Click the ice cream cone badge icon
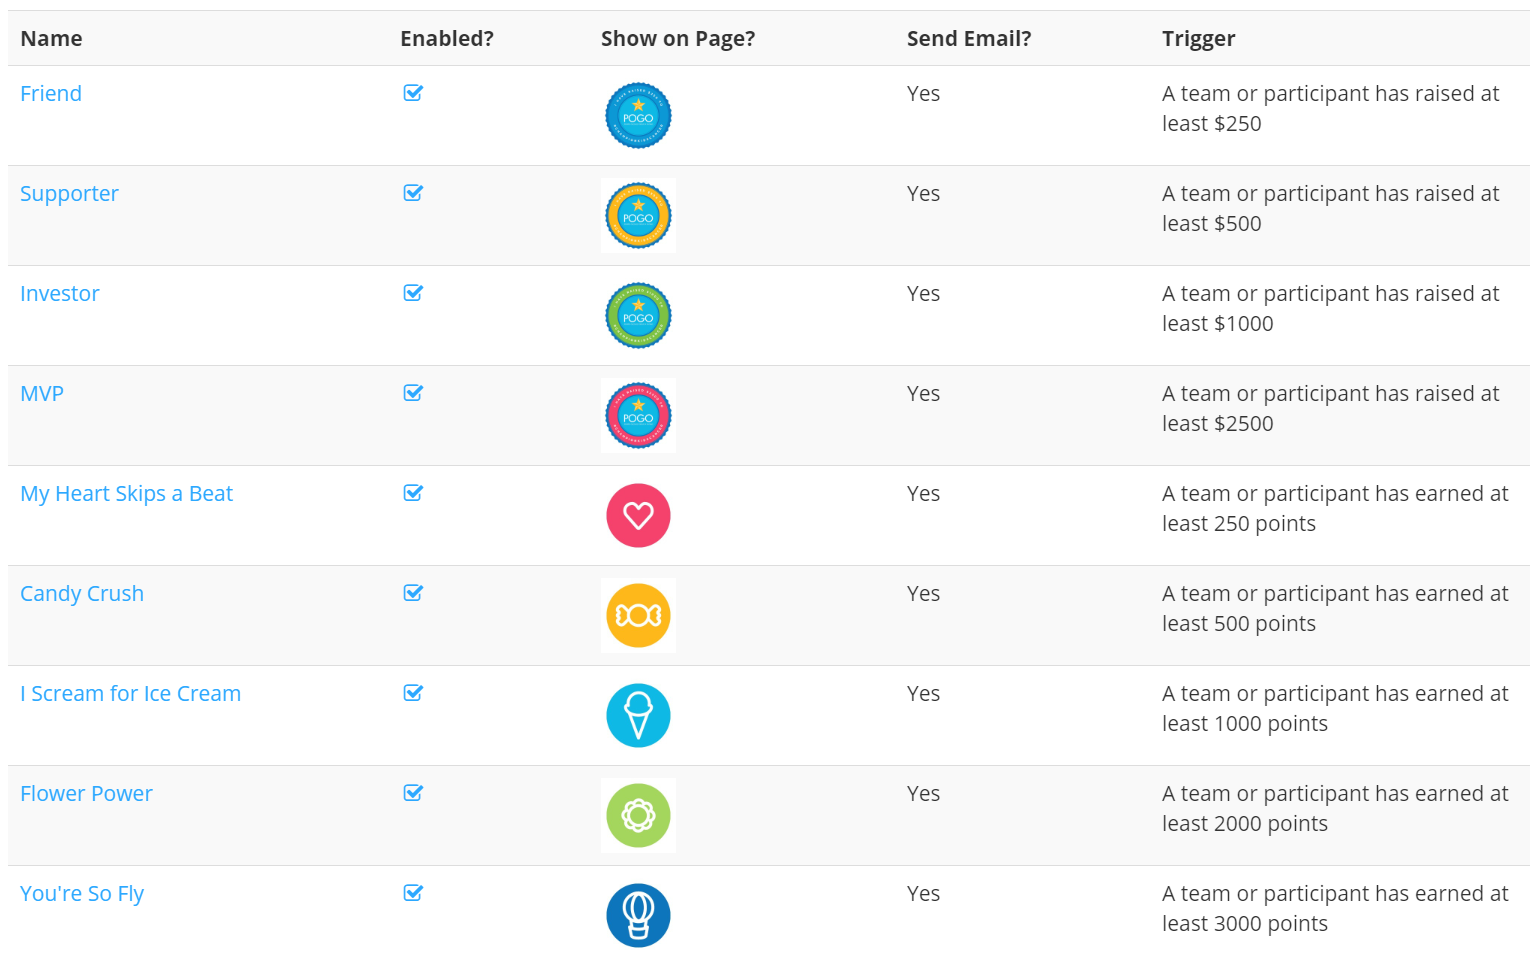Viewport: 1539px width, 961px height. pyautogui.click(x=638, y=715)
